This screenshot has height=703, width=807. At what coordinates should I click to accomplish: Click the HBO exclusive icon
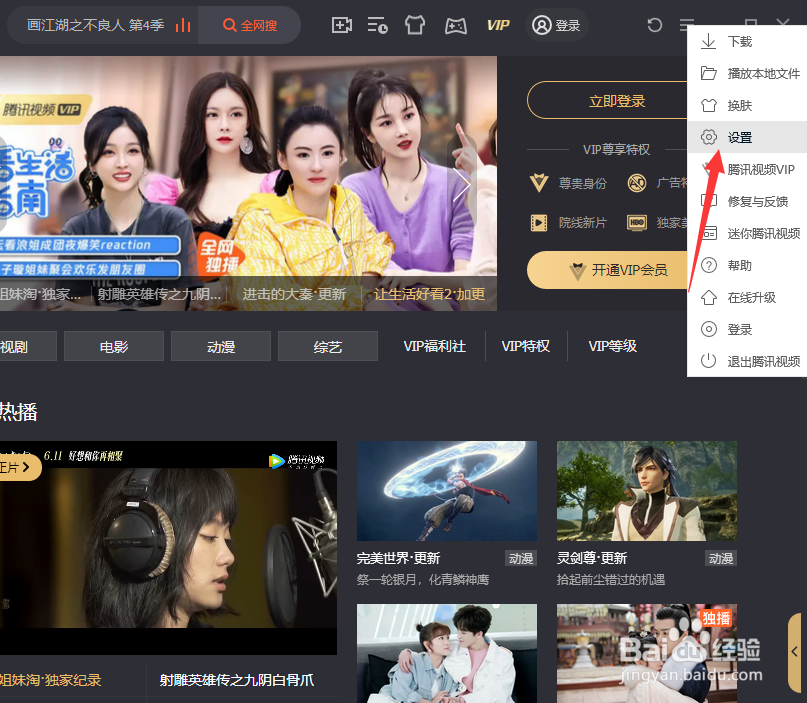(x=637, y=223)
